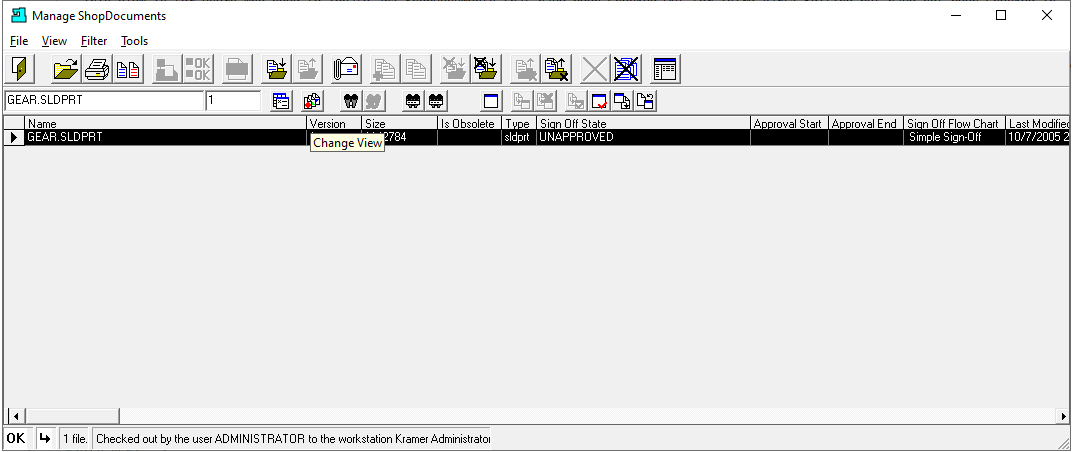Click the OK indicator in status bar

(16, 438)
